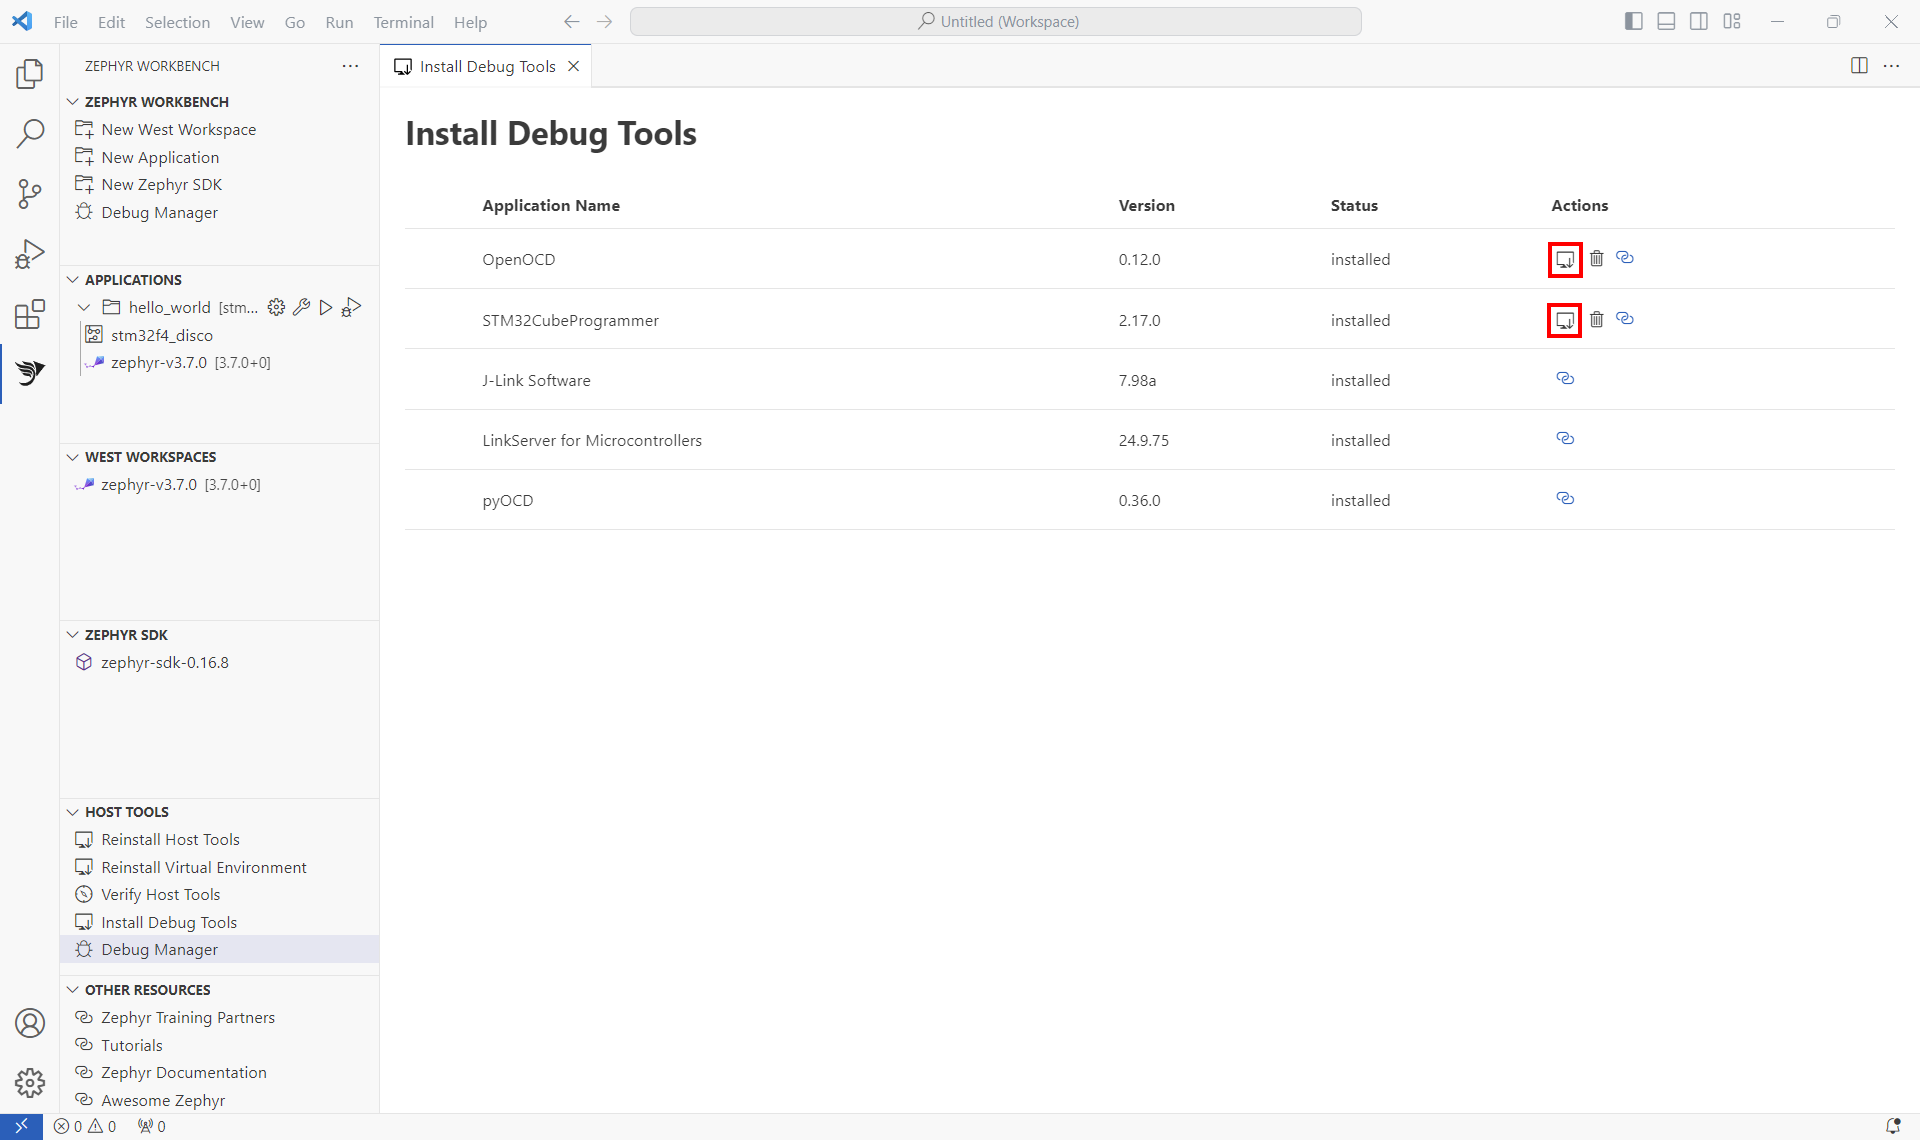This screenshot has width=1920, height=1140.
Task: Select the Zephyr Workbench sidebar icon
Action: click(x=30, y=374)
